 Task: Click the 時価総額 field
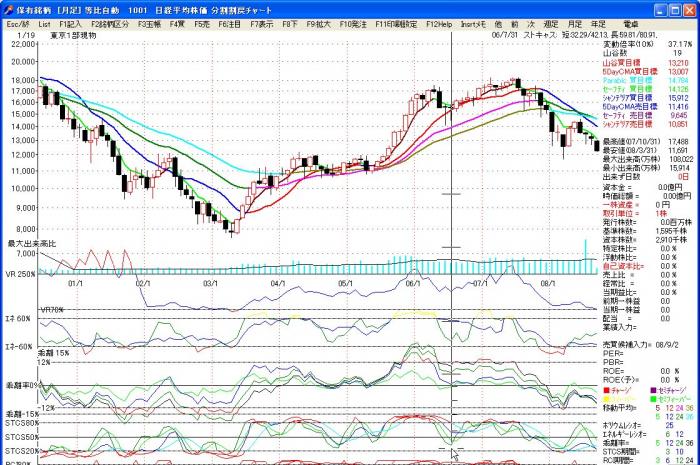[x=646, y=196]
